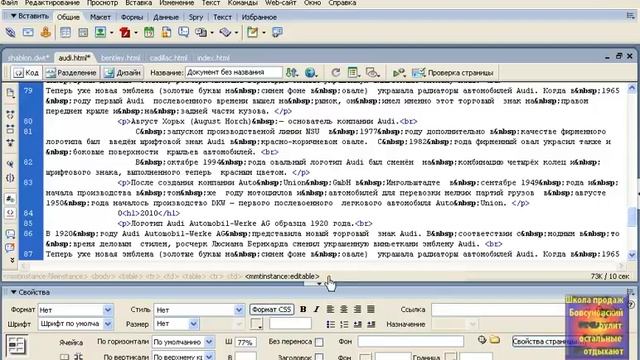
Task: Collapse the Свойства panel
Action: (13, 292)
